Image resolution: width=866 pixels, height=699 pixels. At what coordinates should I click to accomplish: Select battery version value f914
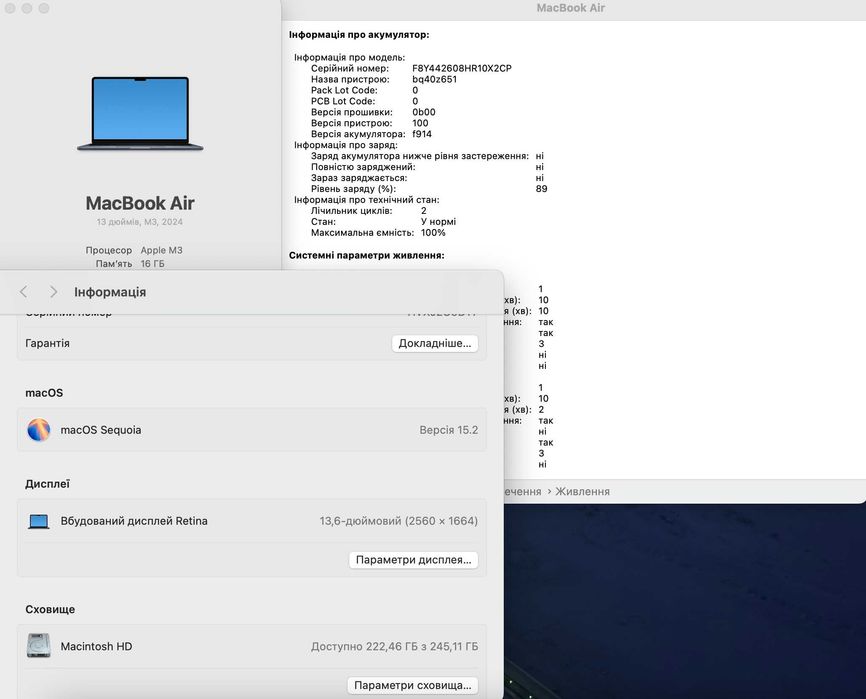click(x=422, y=134)
